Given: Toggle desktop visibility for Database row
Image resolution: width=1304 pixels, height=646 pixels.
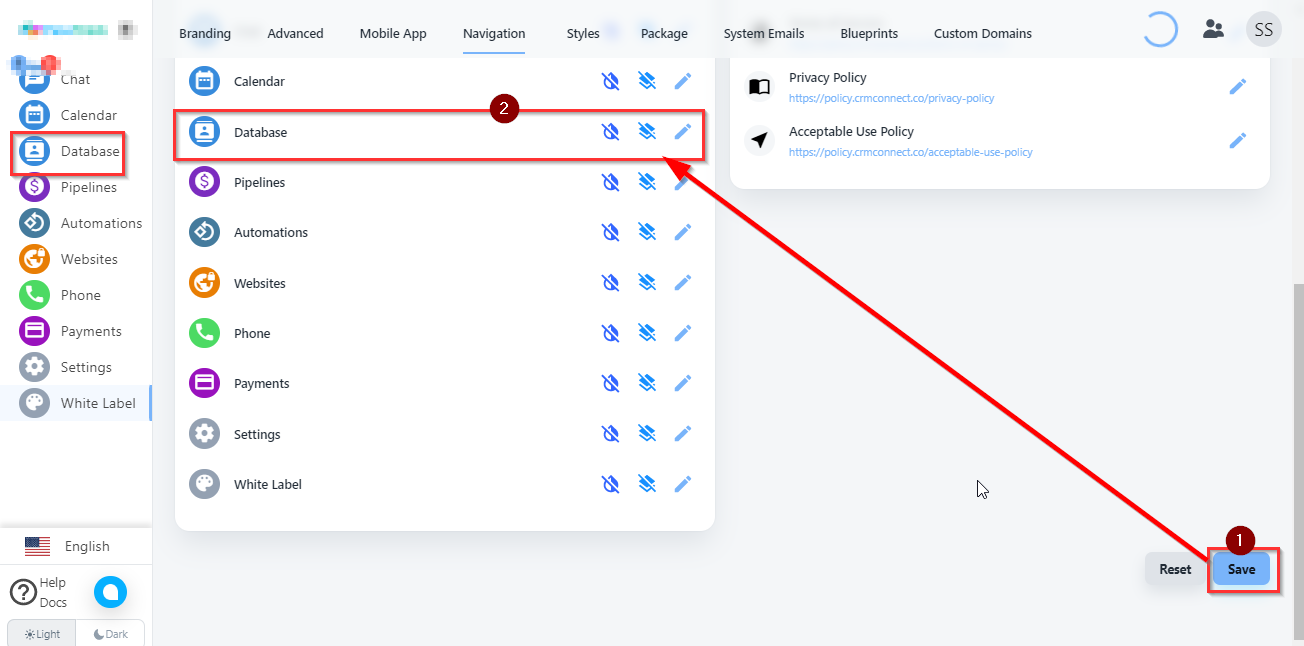Looking at the screenshot, I should click(x=610, y=132).
